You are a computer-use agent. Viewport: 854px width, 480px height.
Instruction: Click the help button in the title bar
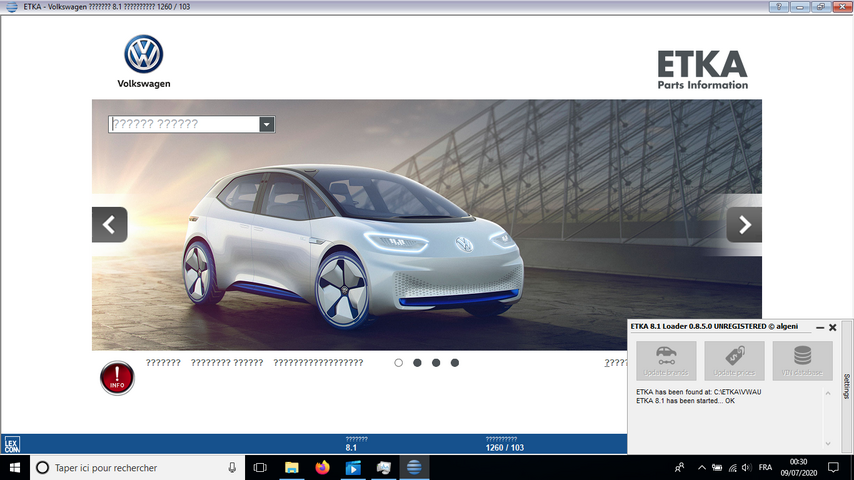(x=778, y=7)
